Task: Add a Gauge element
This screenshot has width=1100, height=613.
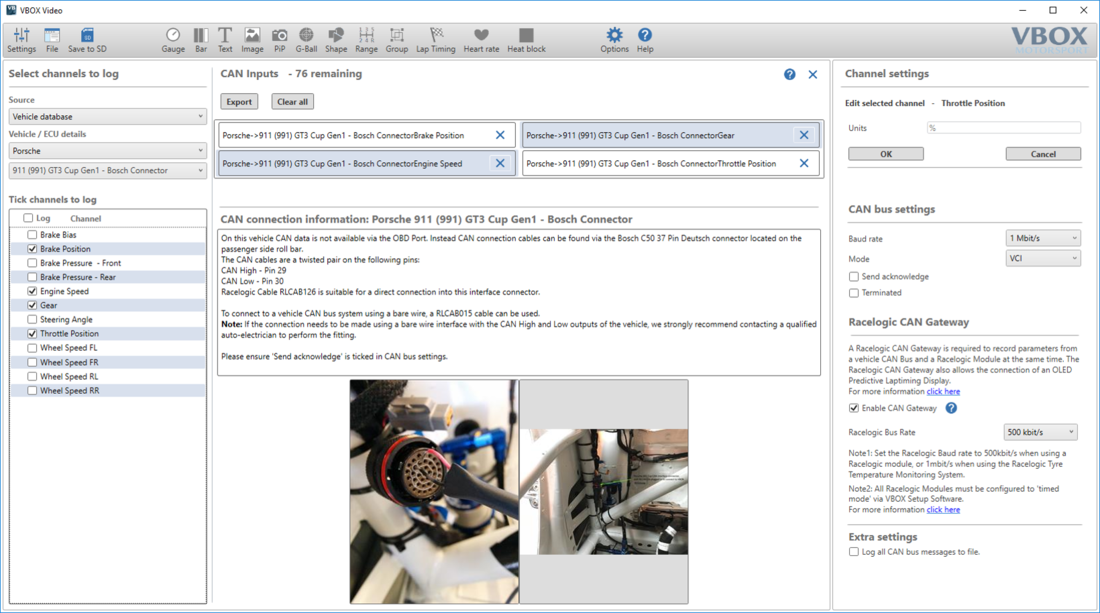Action: [x=173, y=41]
